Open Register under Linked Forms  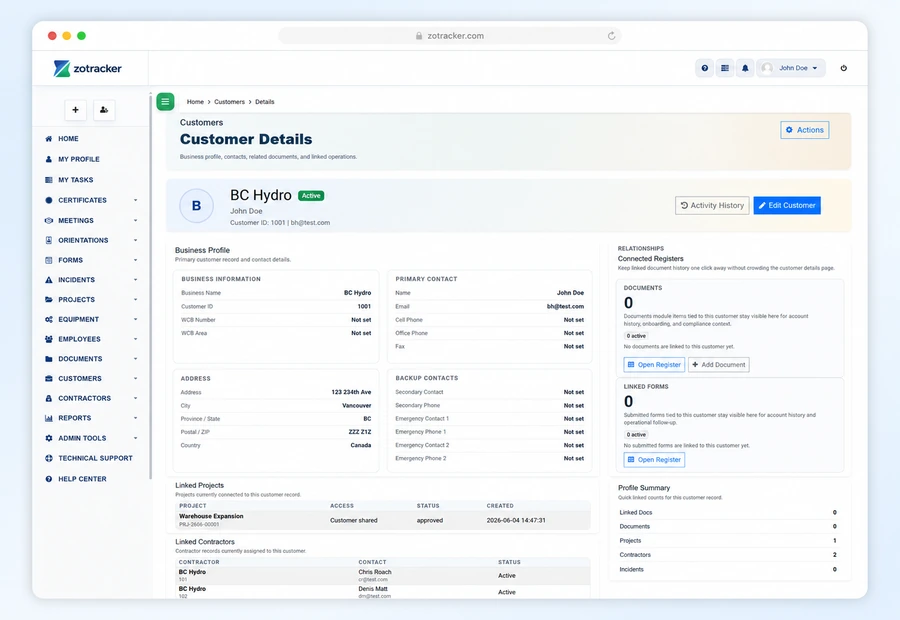pyautogui.click(x=654, y=460)
